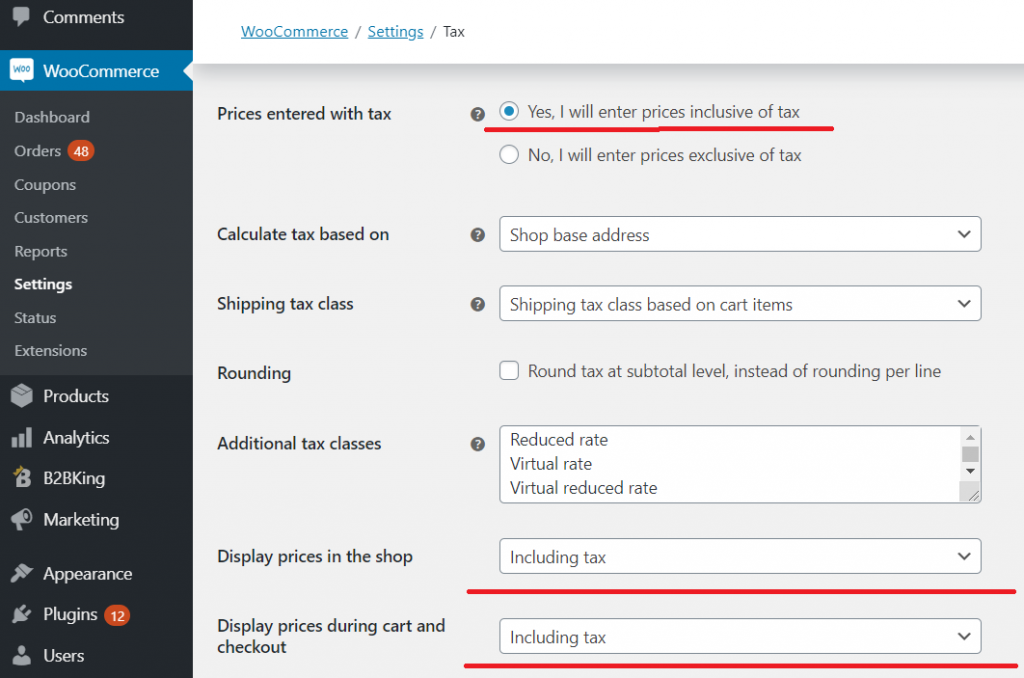Expand the Shipping tax class dropdown
This screenshot has width=1024, height=678.
[x=740, y=303]
